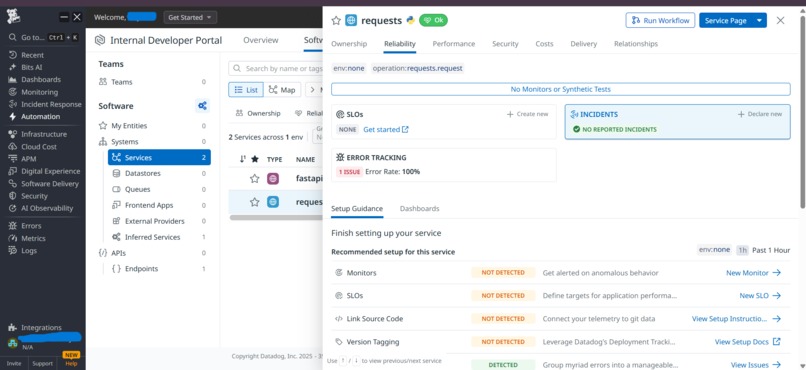This screenshot has height=370, width=806.
Task: Click Help at the sidebar bottom
Action: (71, 363)
